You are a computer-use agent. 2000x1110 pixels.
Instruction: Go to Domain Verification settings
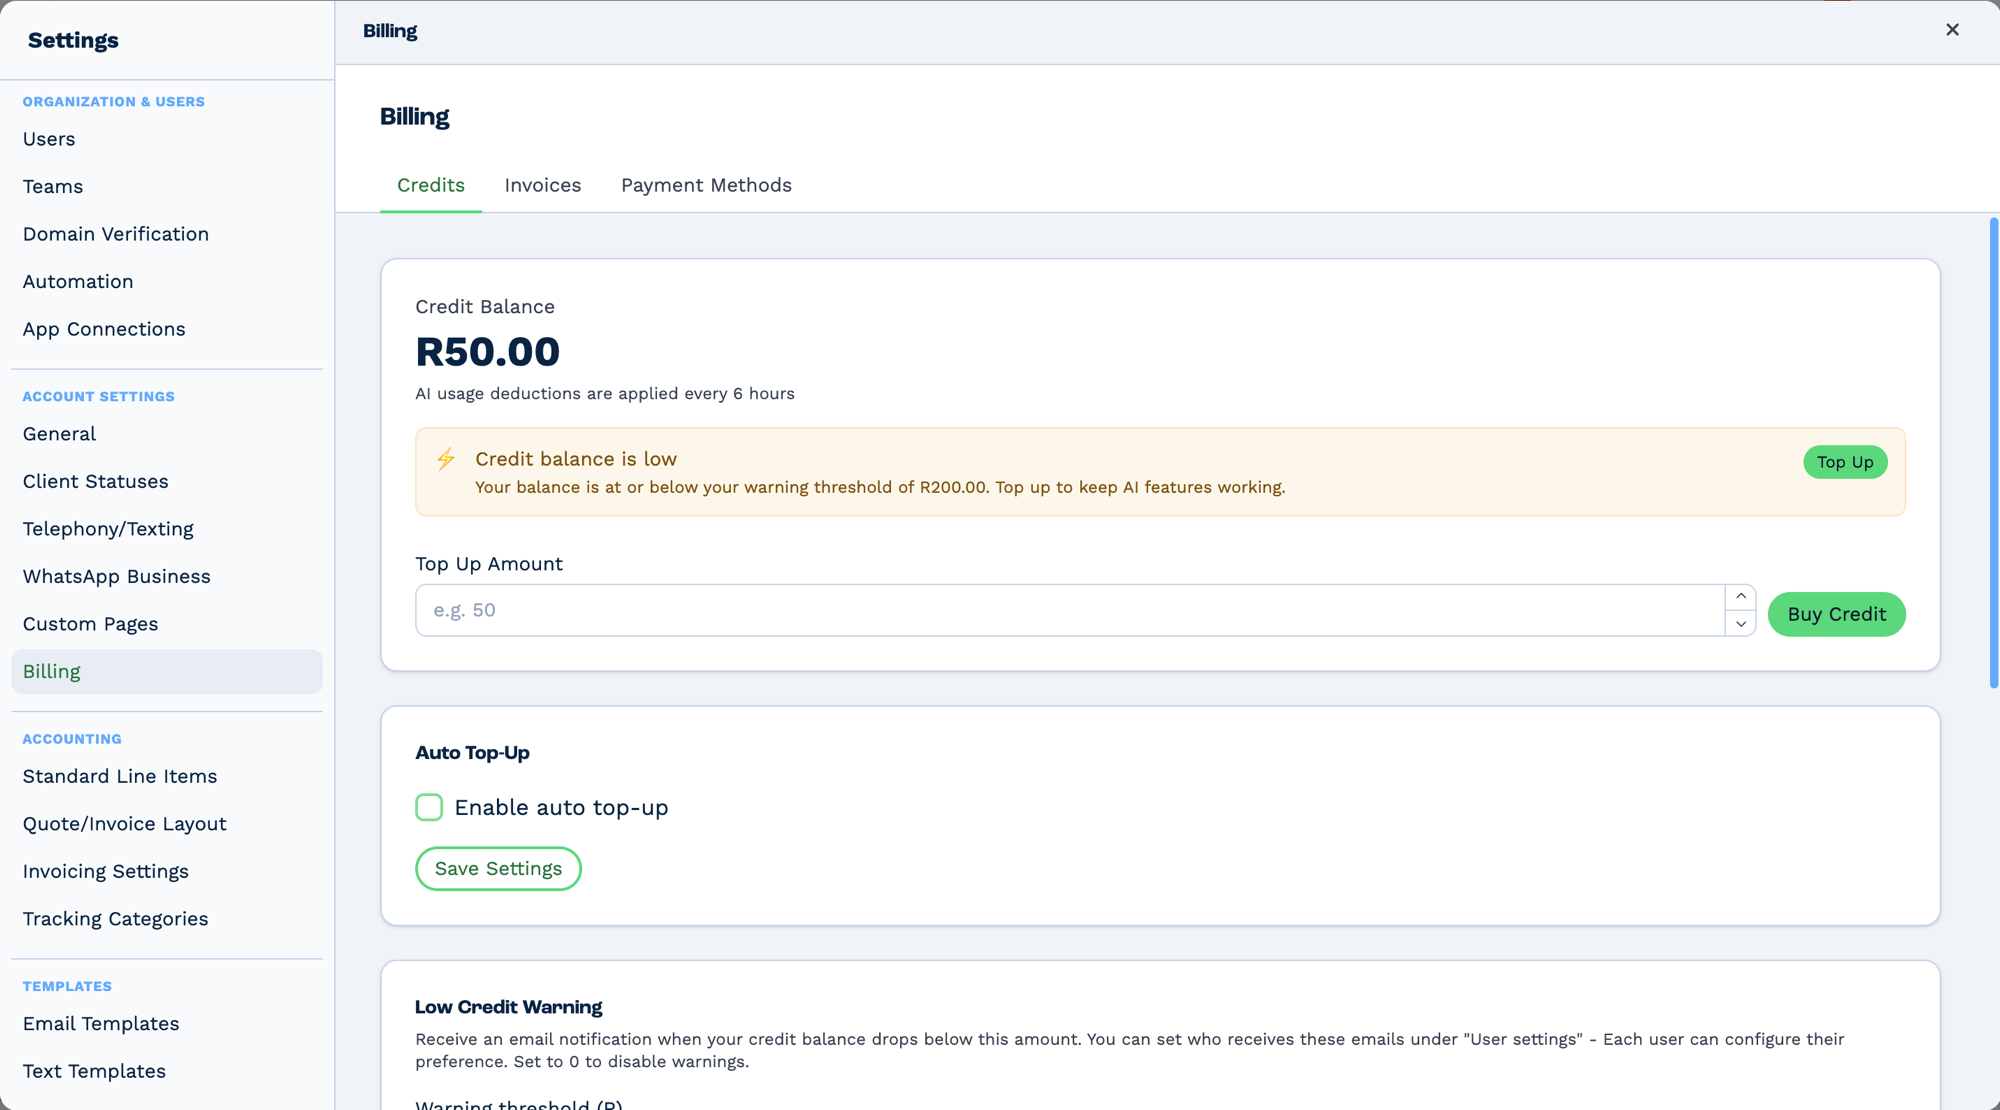coord(167,234)
